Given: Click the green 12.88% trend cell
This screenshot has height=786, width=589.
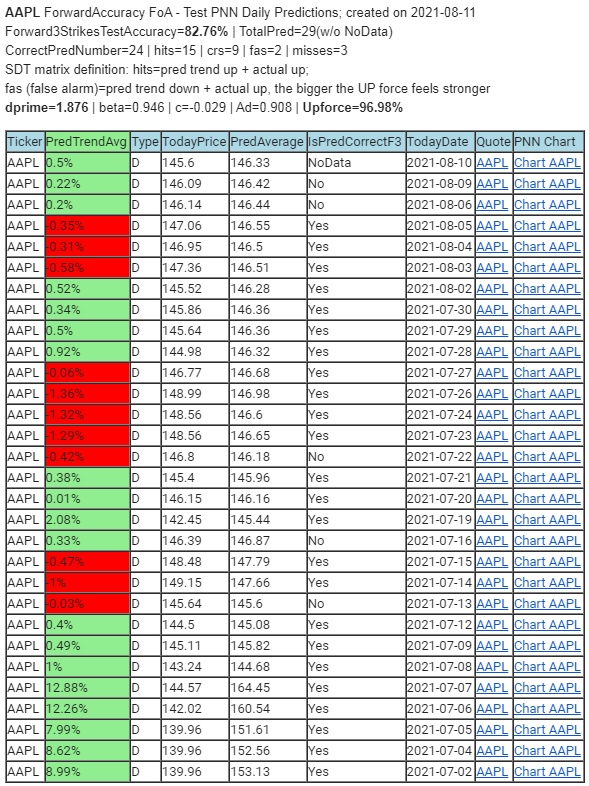Looking at the screenshot, I should click(87, 688).
